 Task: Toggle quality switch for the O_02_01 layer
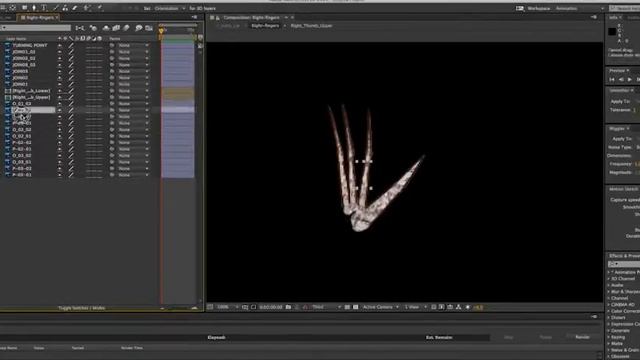[71, 136]
